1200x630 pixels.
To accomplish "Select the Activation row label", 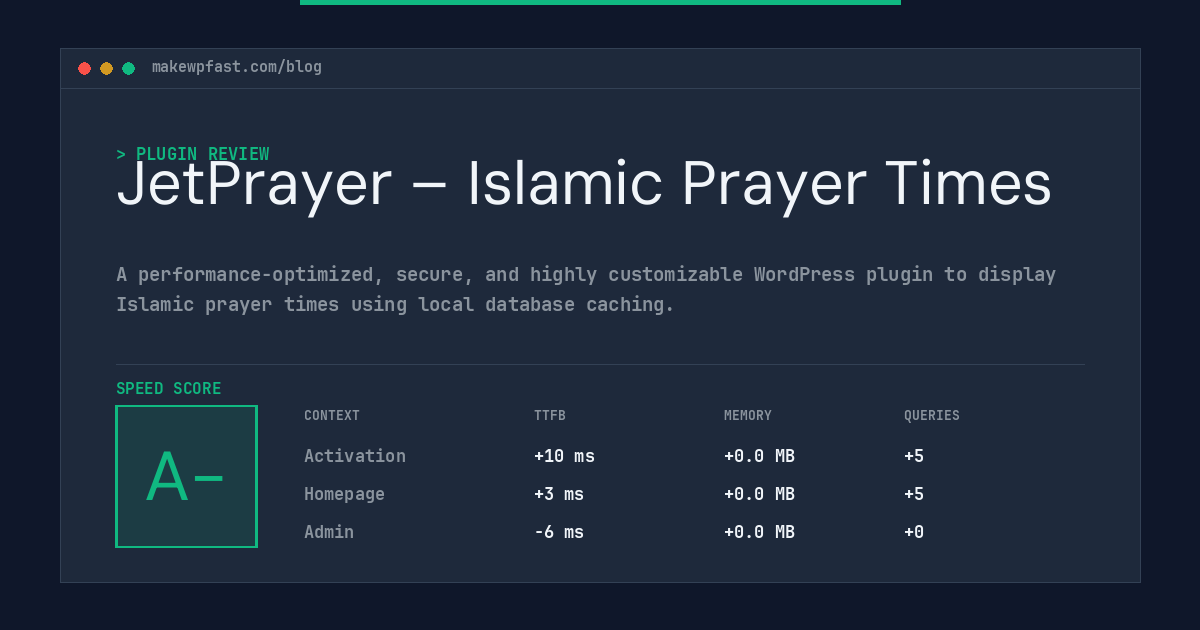I will click(355, 456).
